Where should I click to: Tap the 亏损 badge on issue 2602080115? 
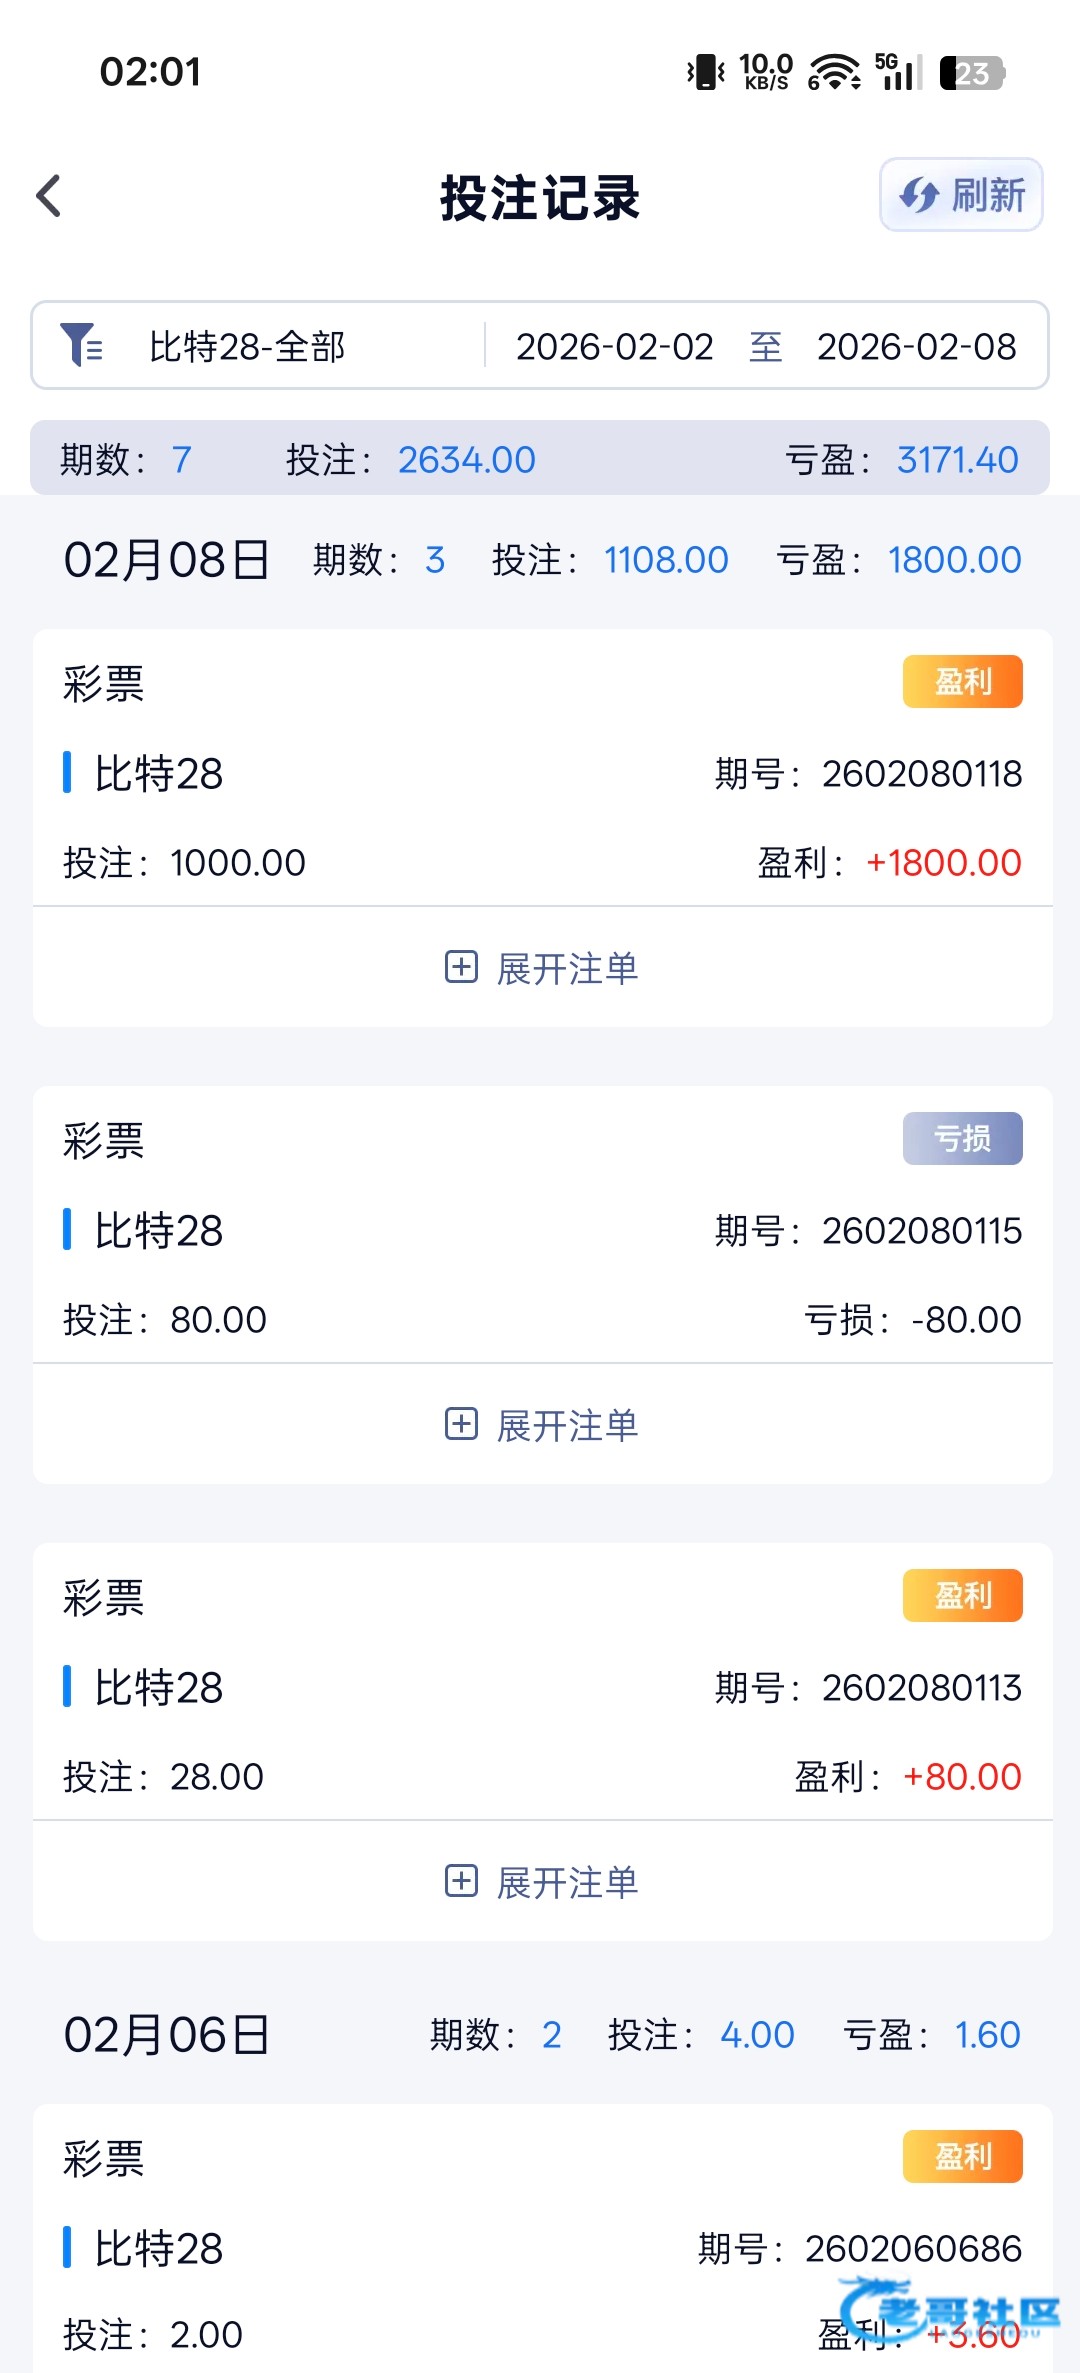[962, 1138]
